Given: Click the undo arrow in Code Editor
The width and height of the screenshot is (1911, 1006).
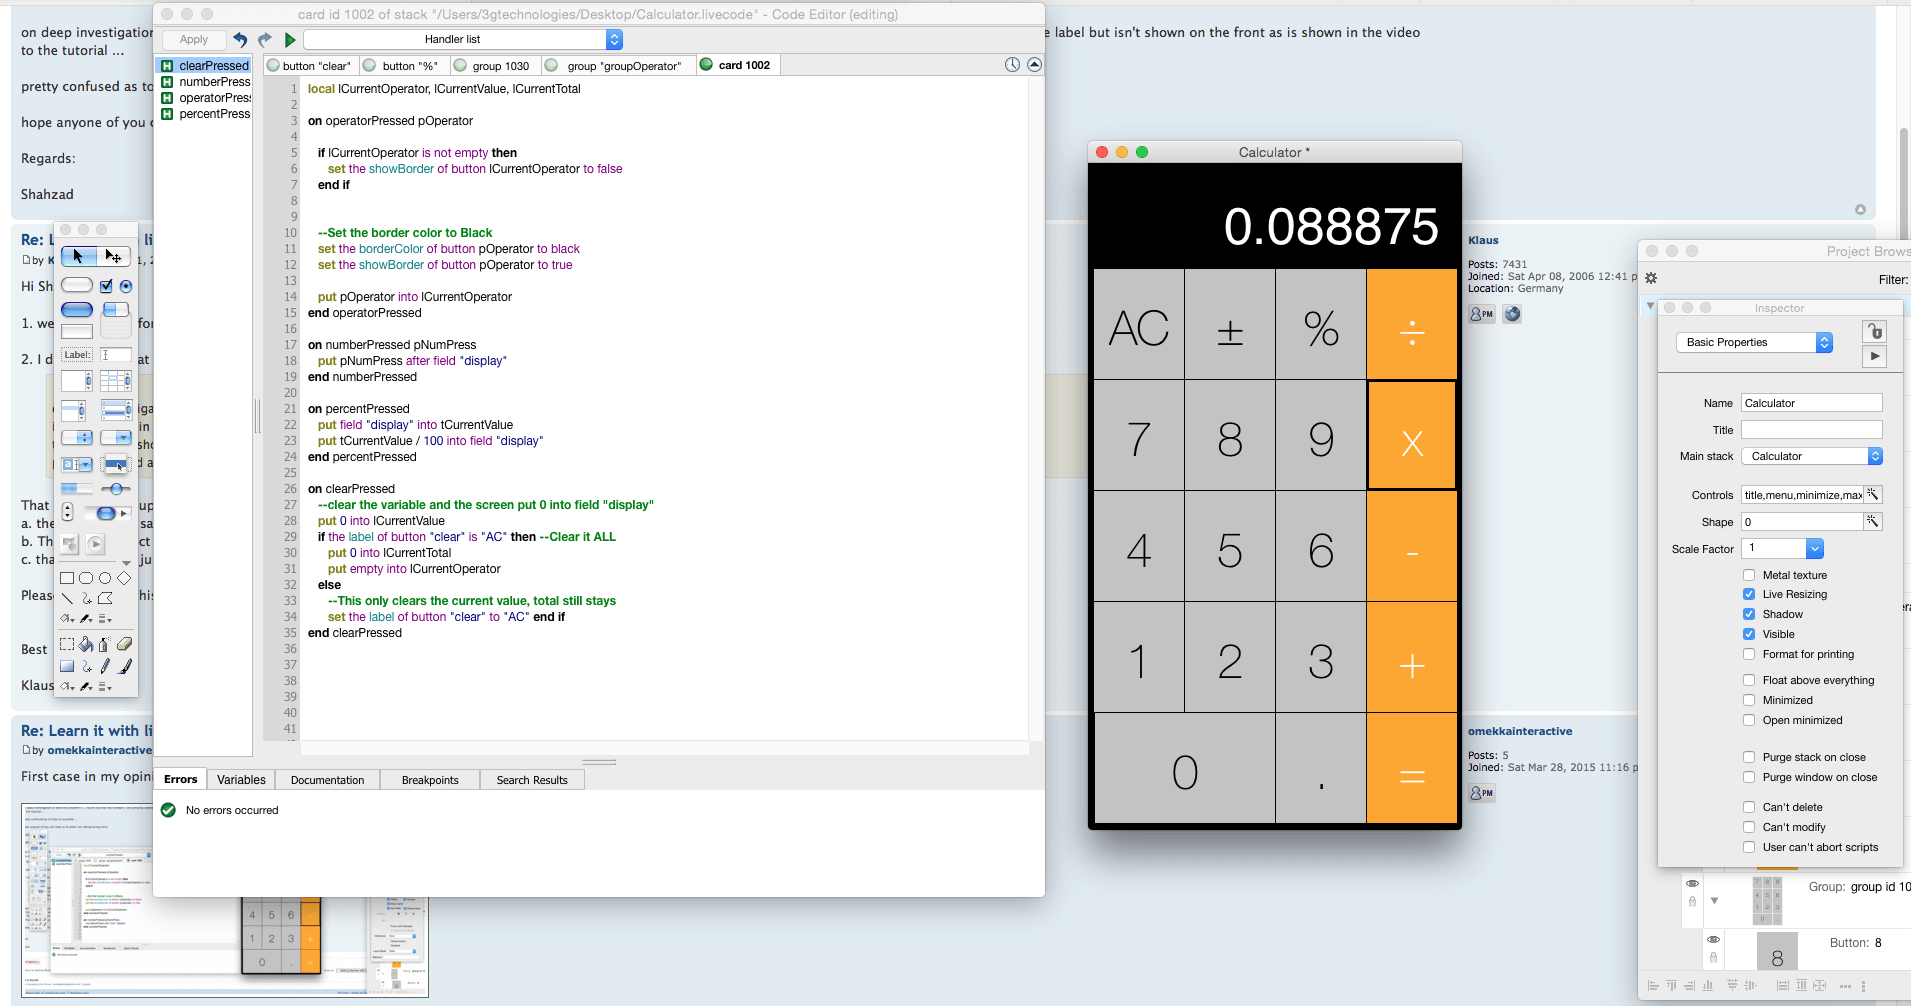Looking at the screenshot, I should pos(240,40).
